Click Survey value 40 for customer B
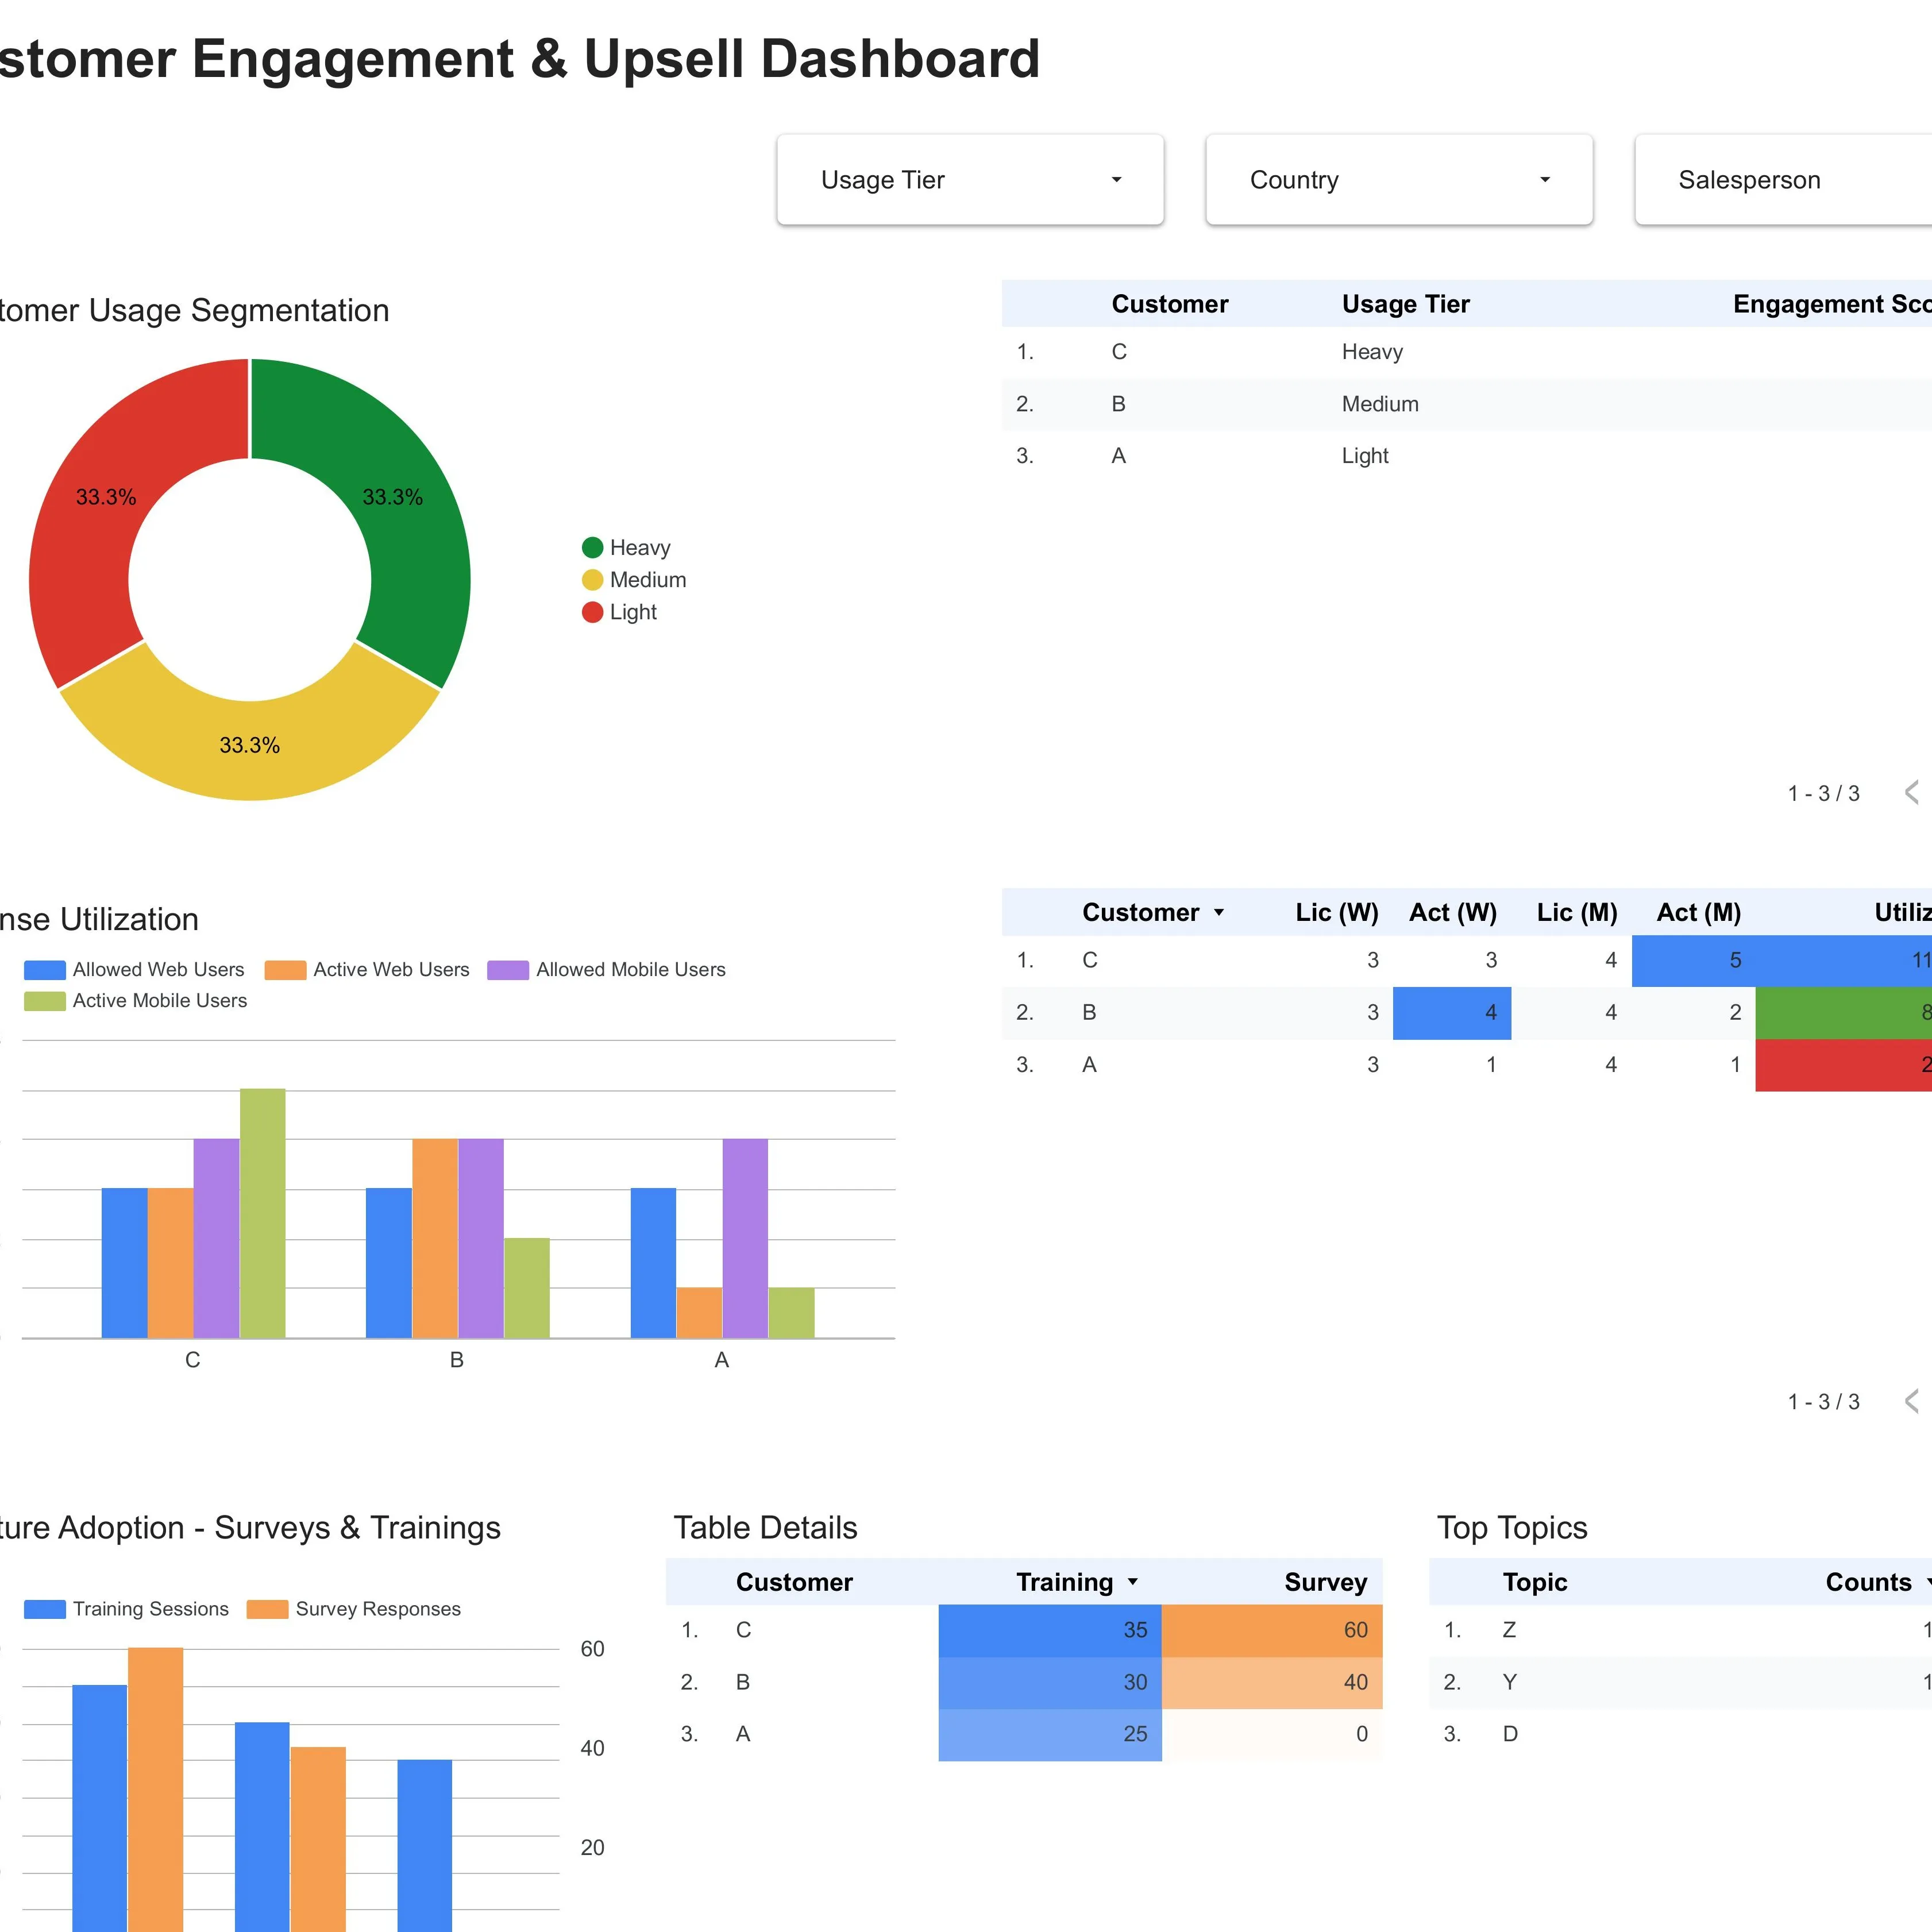 coord(1272,1683)
